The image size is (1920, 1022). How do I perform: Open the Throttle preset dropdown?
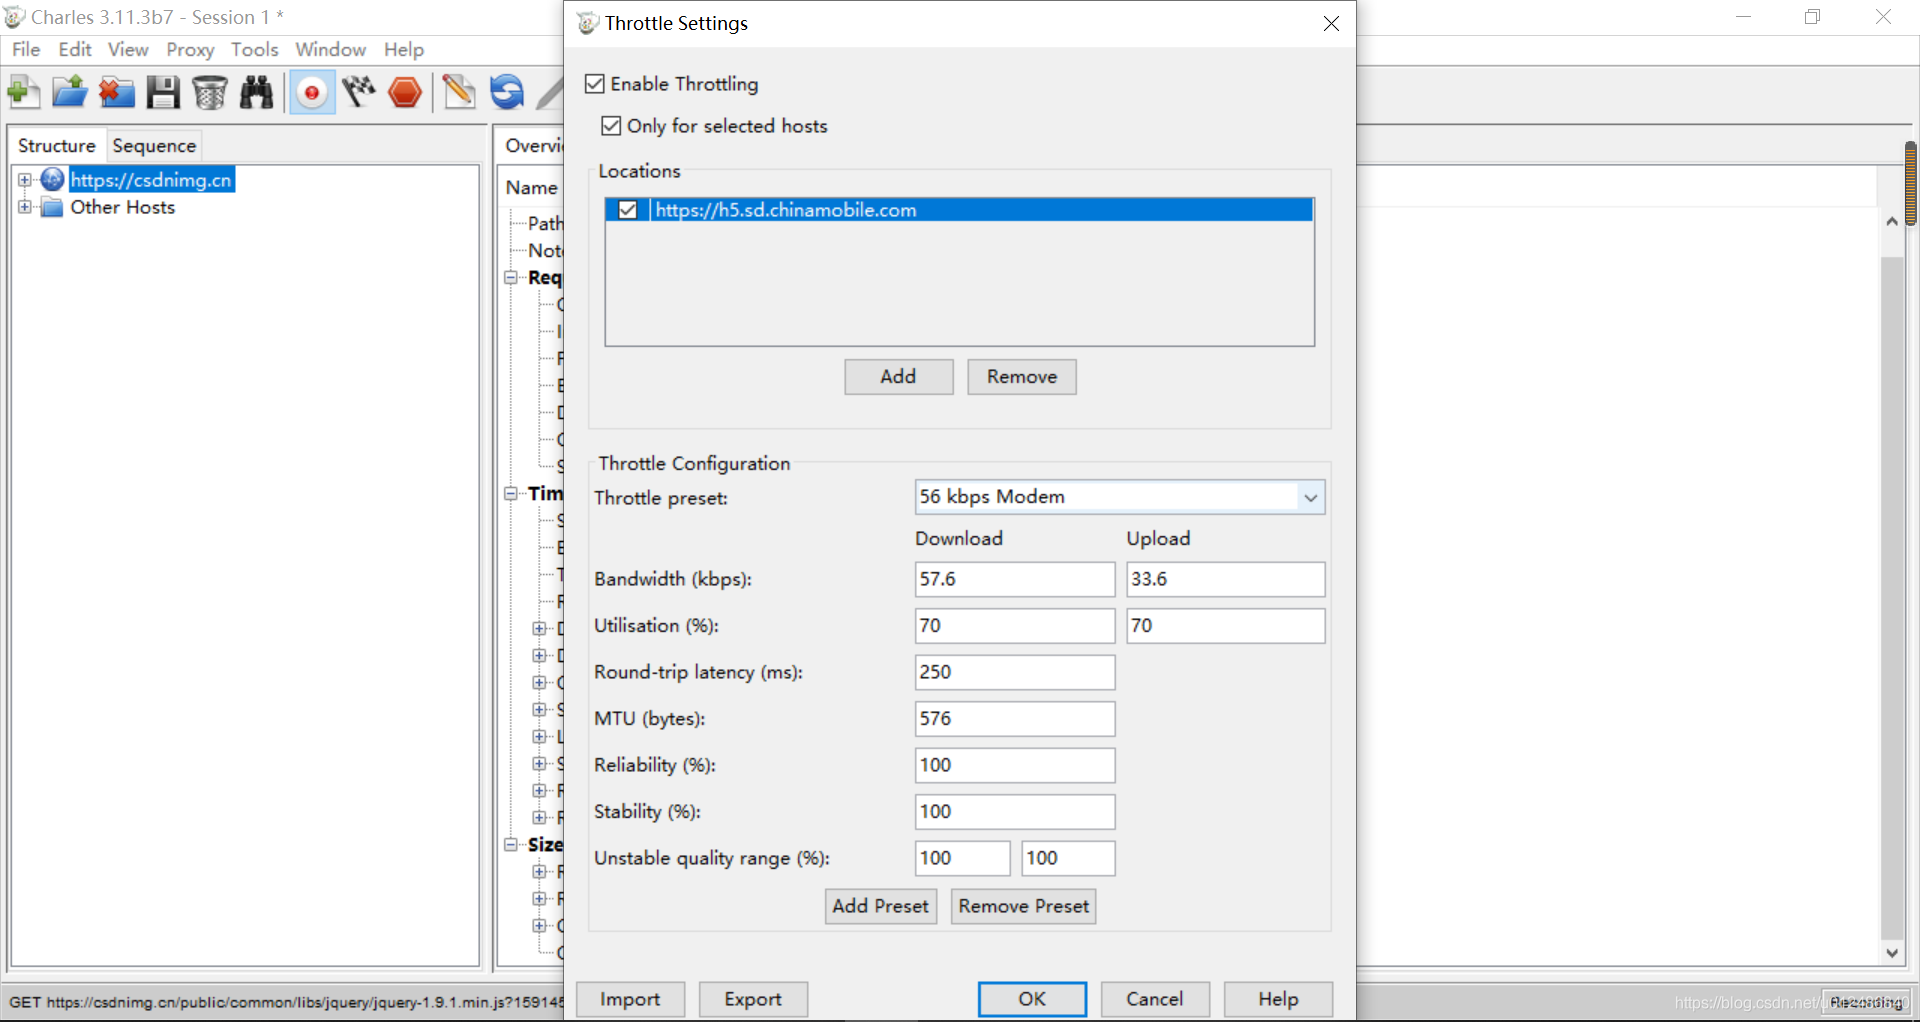coord(1120,497)
